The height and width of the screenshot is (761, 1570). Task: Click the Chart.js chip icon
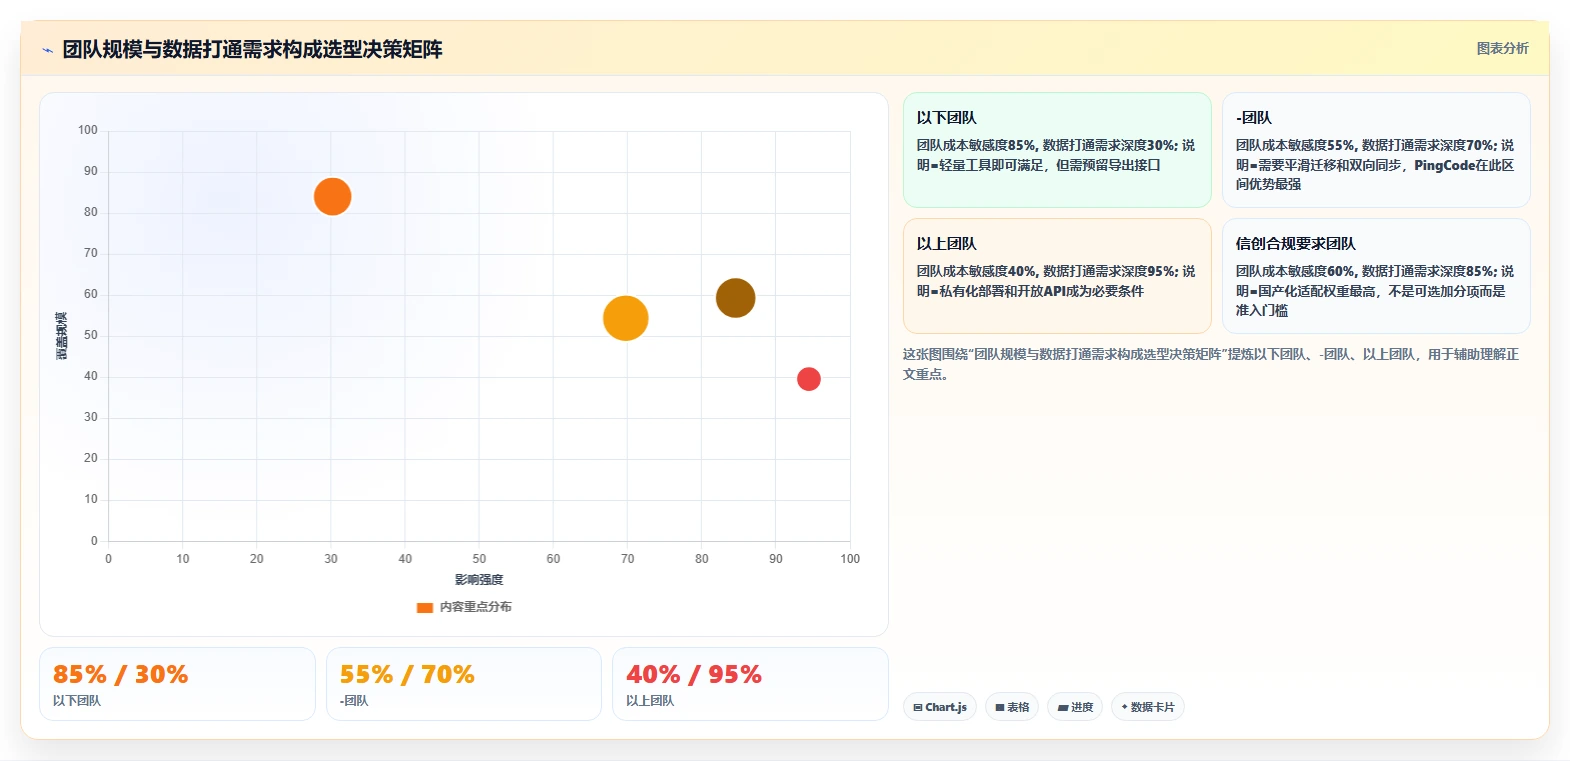[x=918, y=707]
